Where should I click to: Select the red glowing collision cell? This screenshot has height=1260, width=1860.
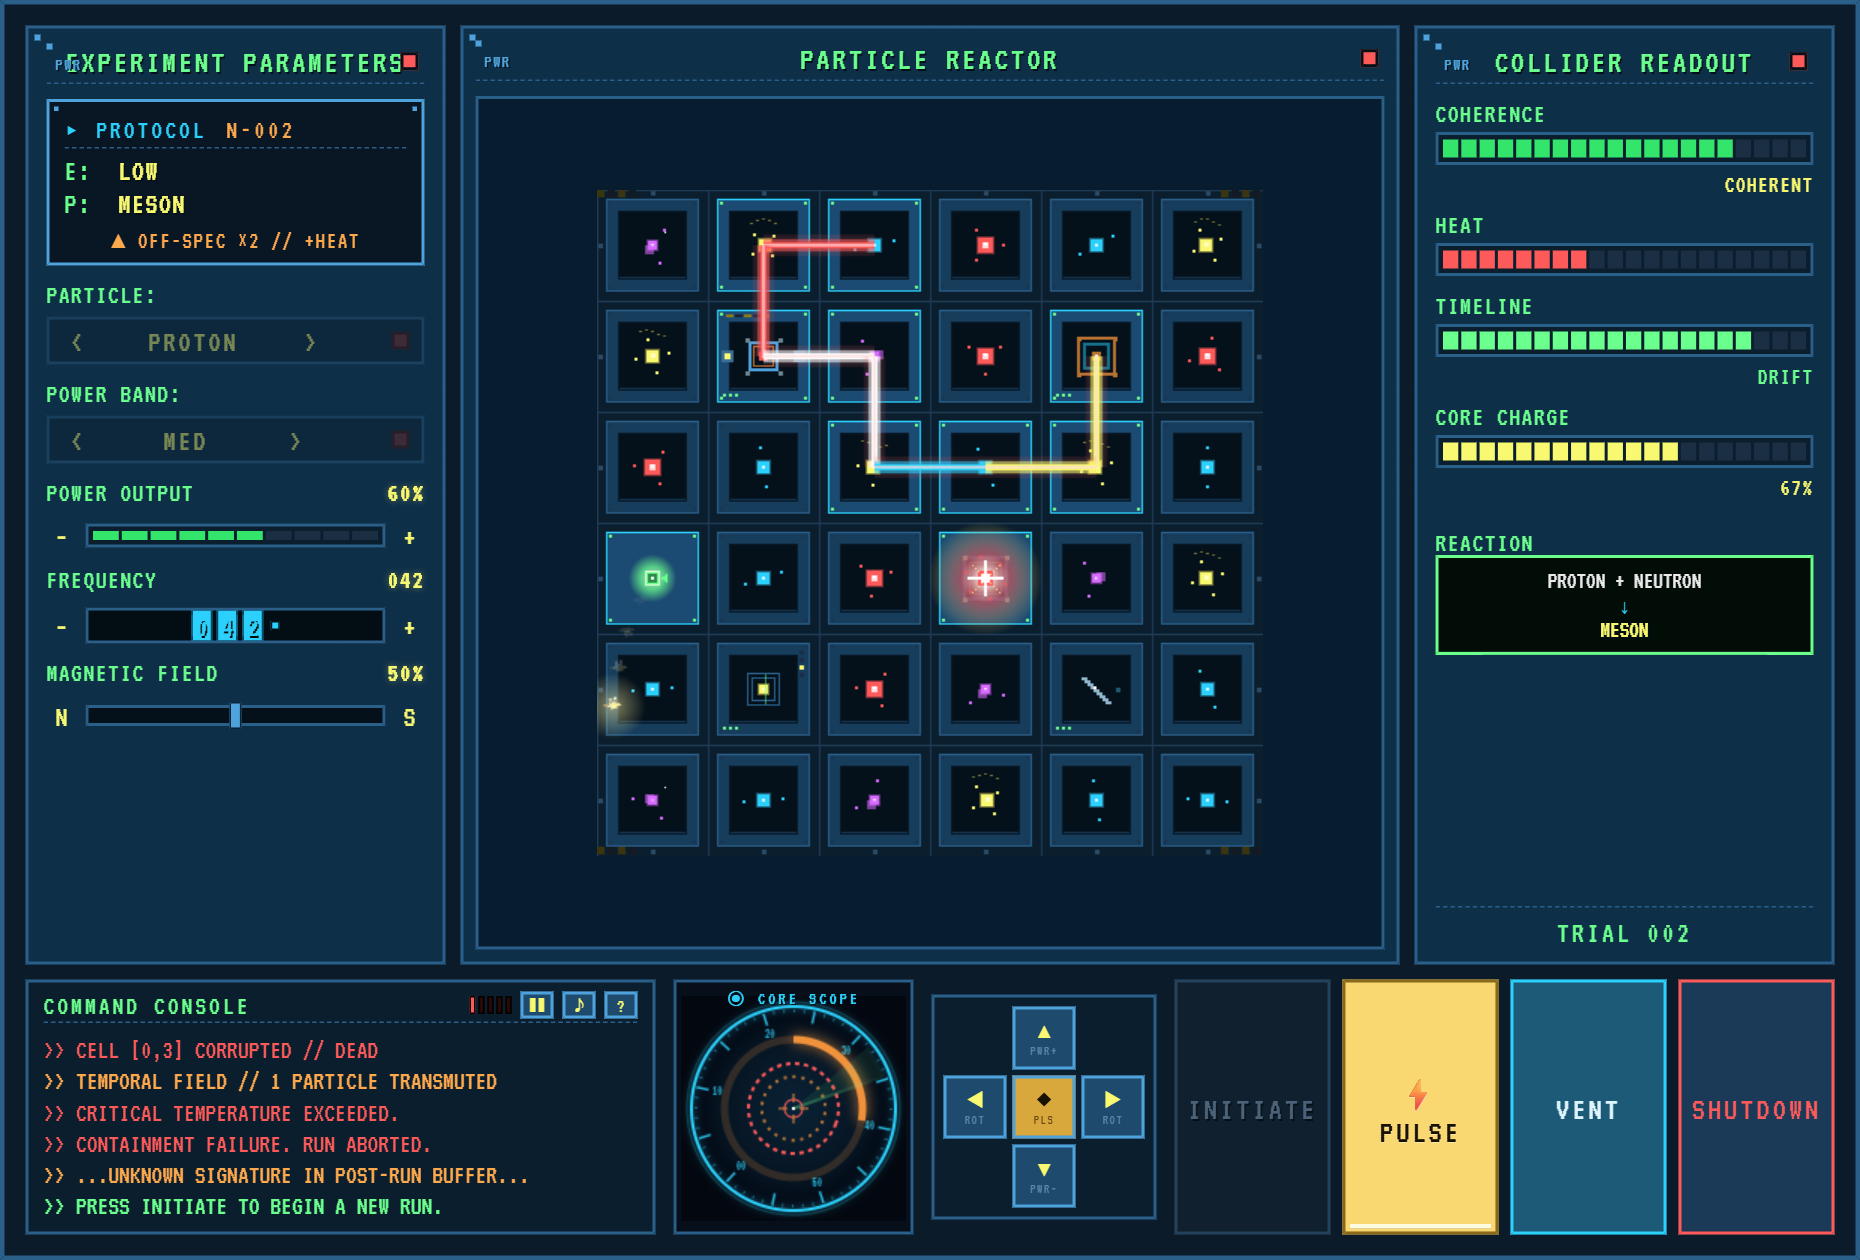click(985, 578)
